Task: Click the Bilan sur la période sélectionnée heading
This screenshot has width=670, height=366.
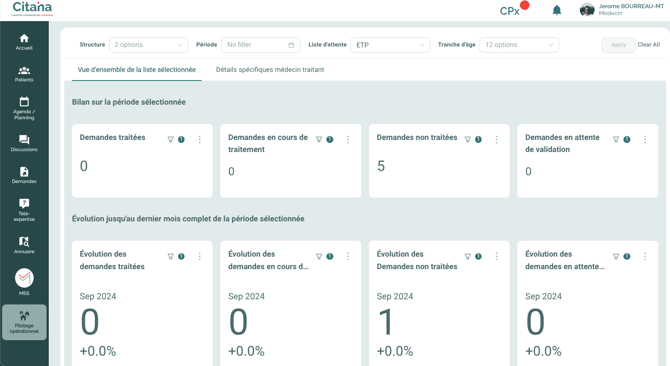Action: tap(129, 102)
